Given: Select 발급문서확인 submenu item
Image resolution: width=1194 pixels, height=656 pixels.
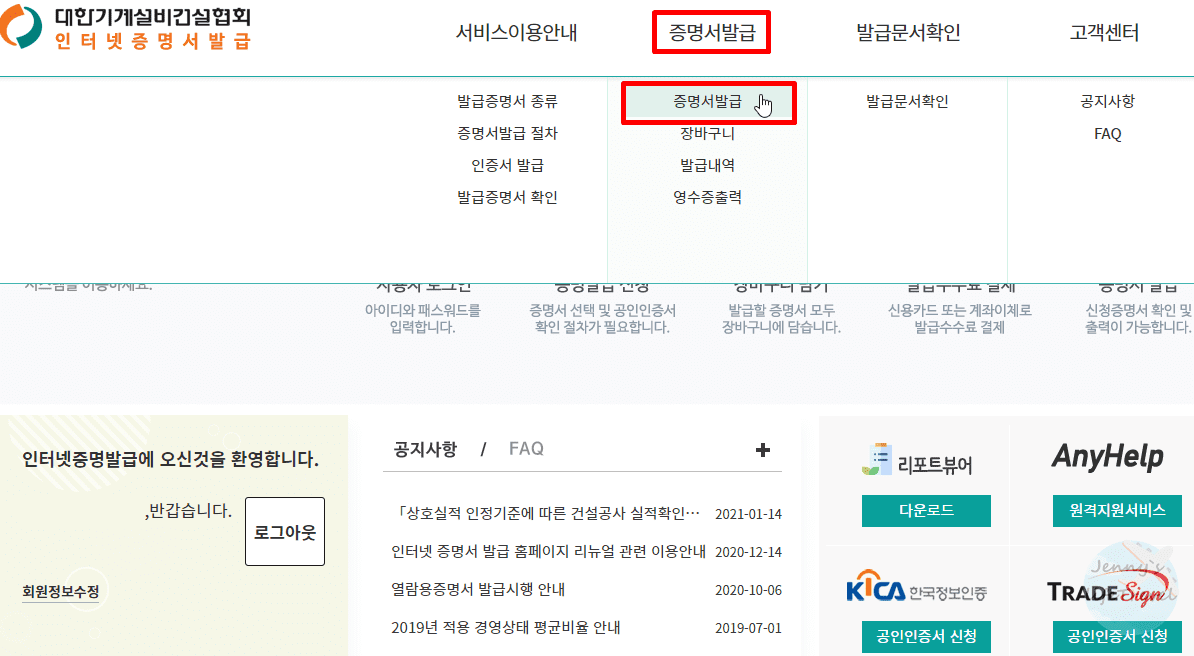Looking at the screenshot, I should point(907,101).
